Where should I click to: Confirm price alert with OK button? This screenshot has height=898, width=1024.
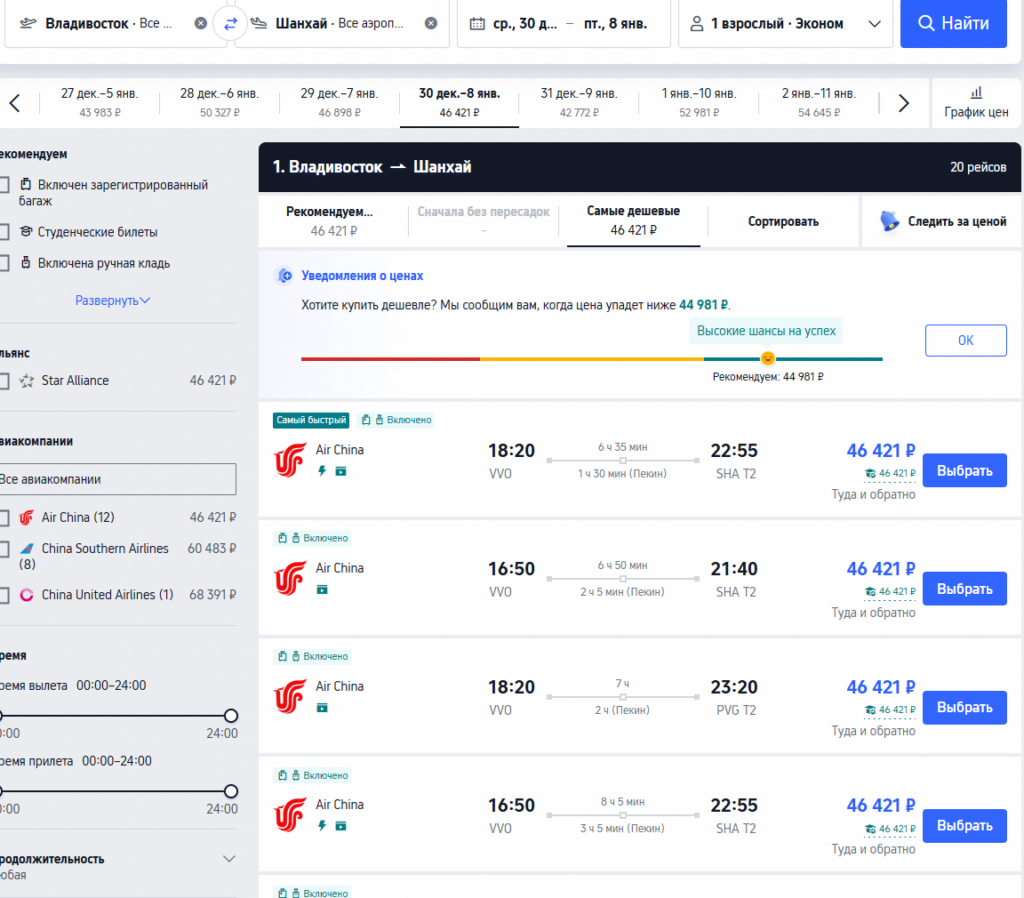point(966,340)
